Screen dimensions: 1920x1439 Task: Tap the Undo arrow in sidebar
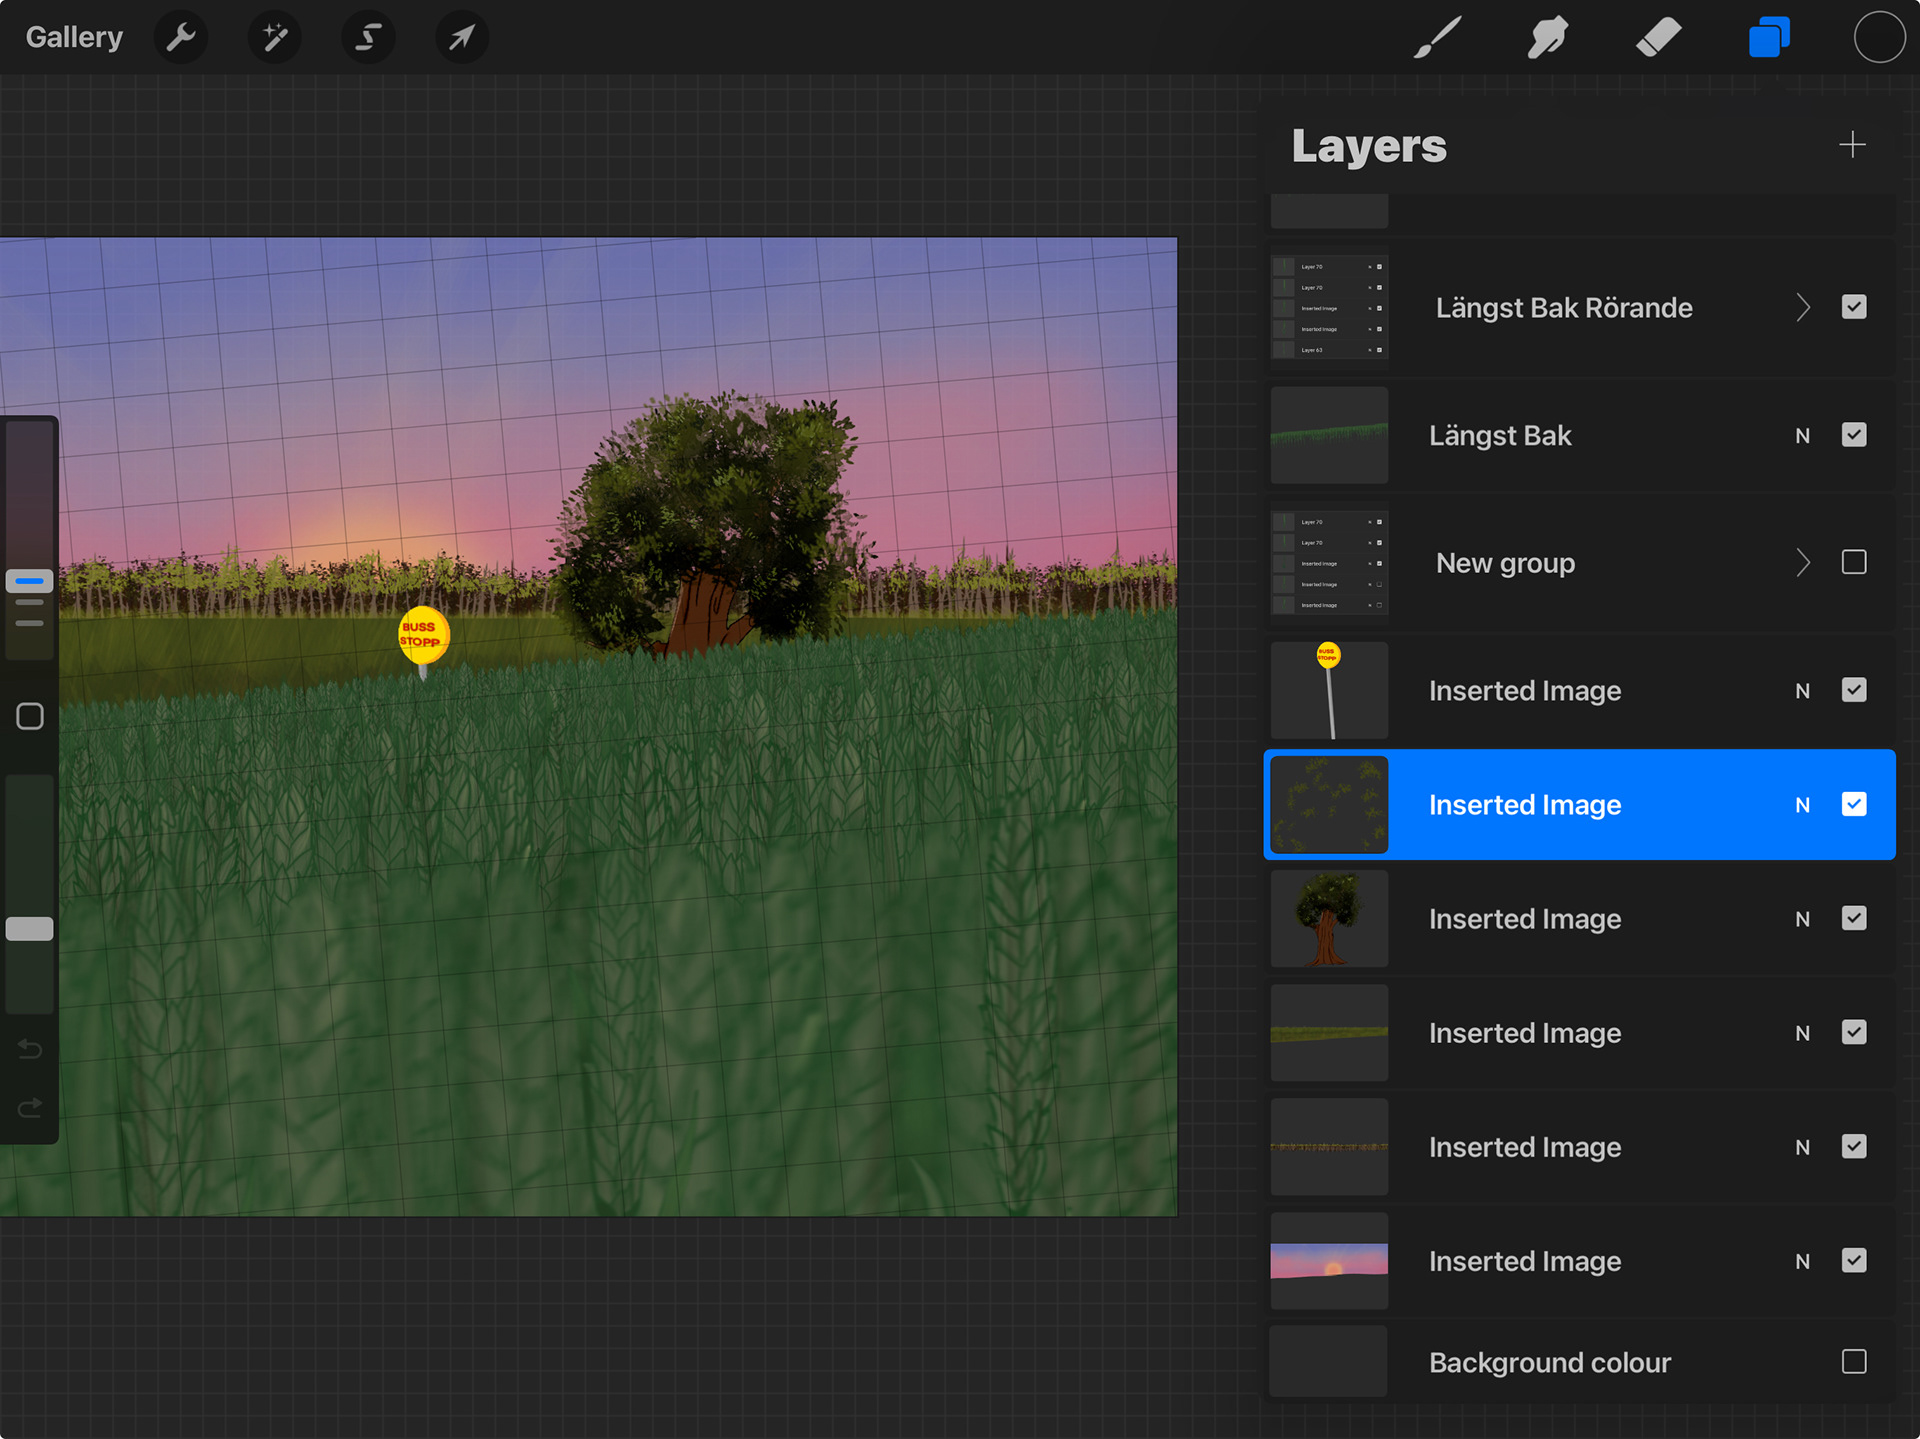[30, 1049]
